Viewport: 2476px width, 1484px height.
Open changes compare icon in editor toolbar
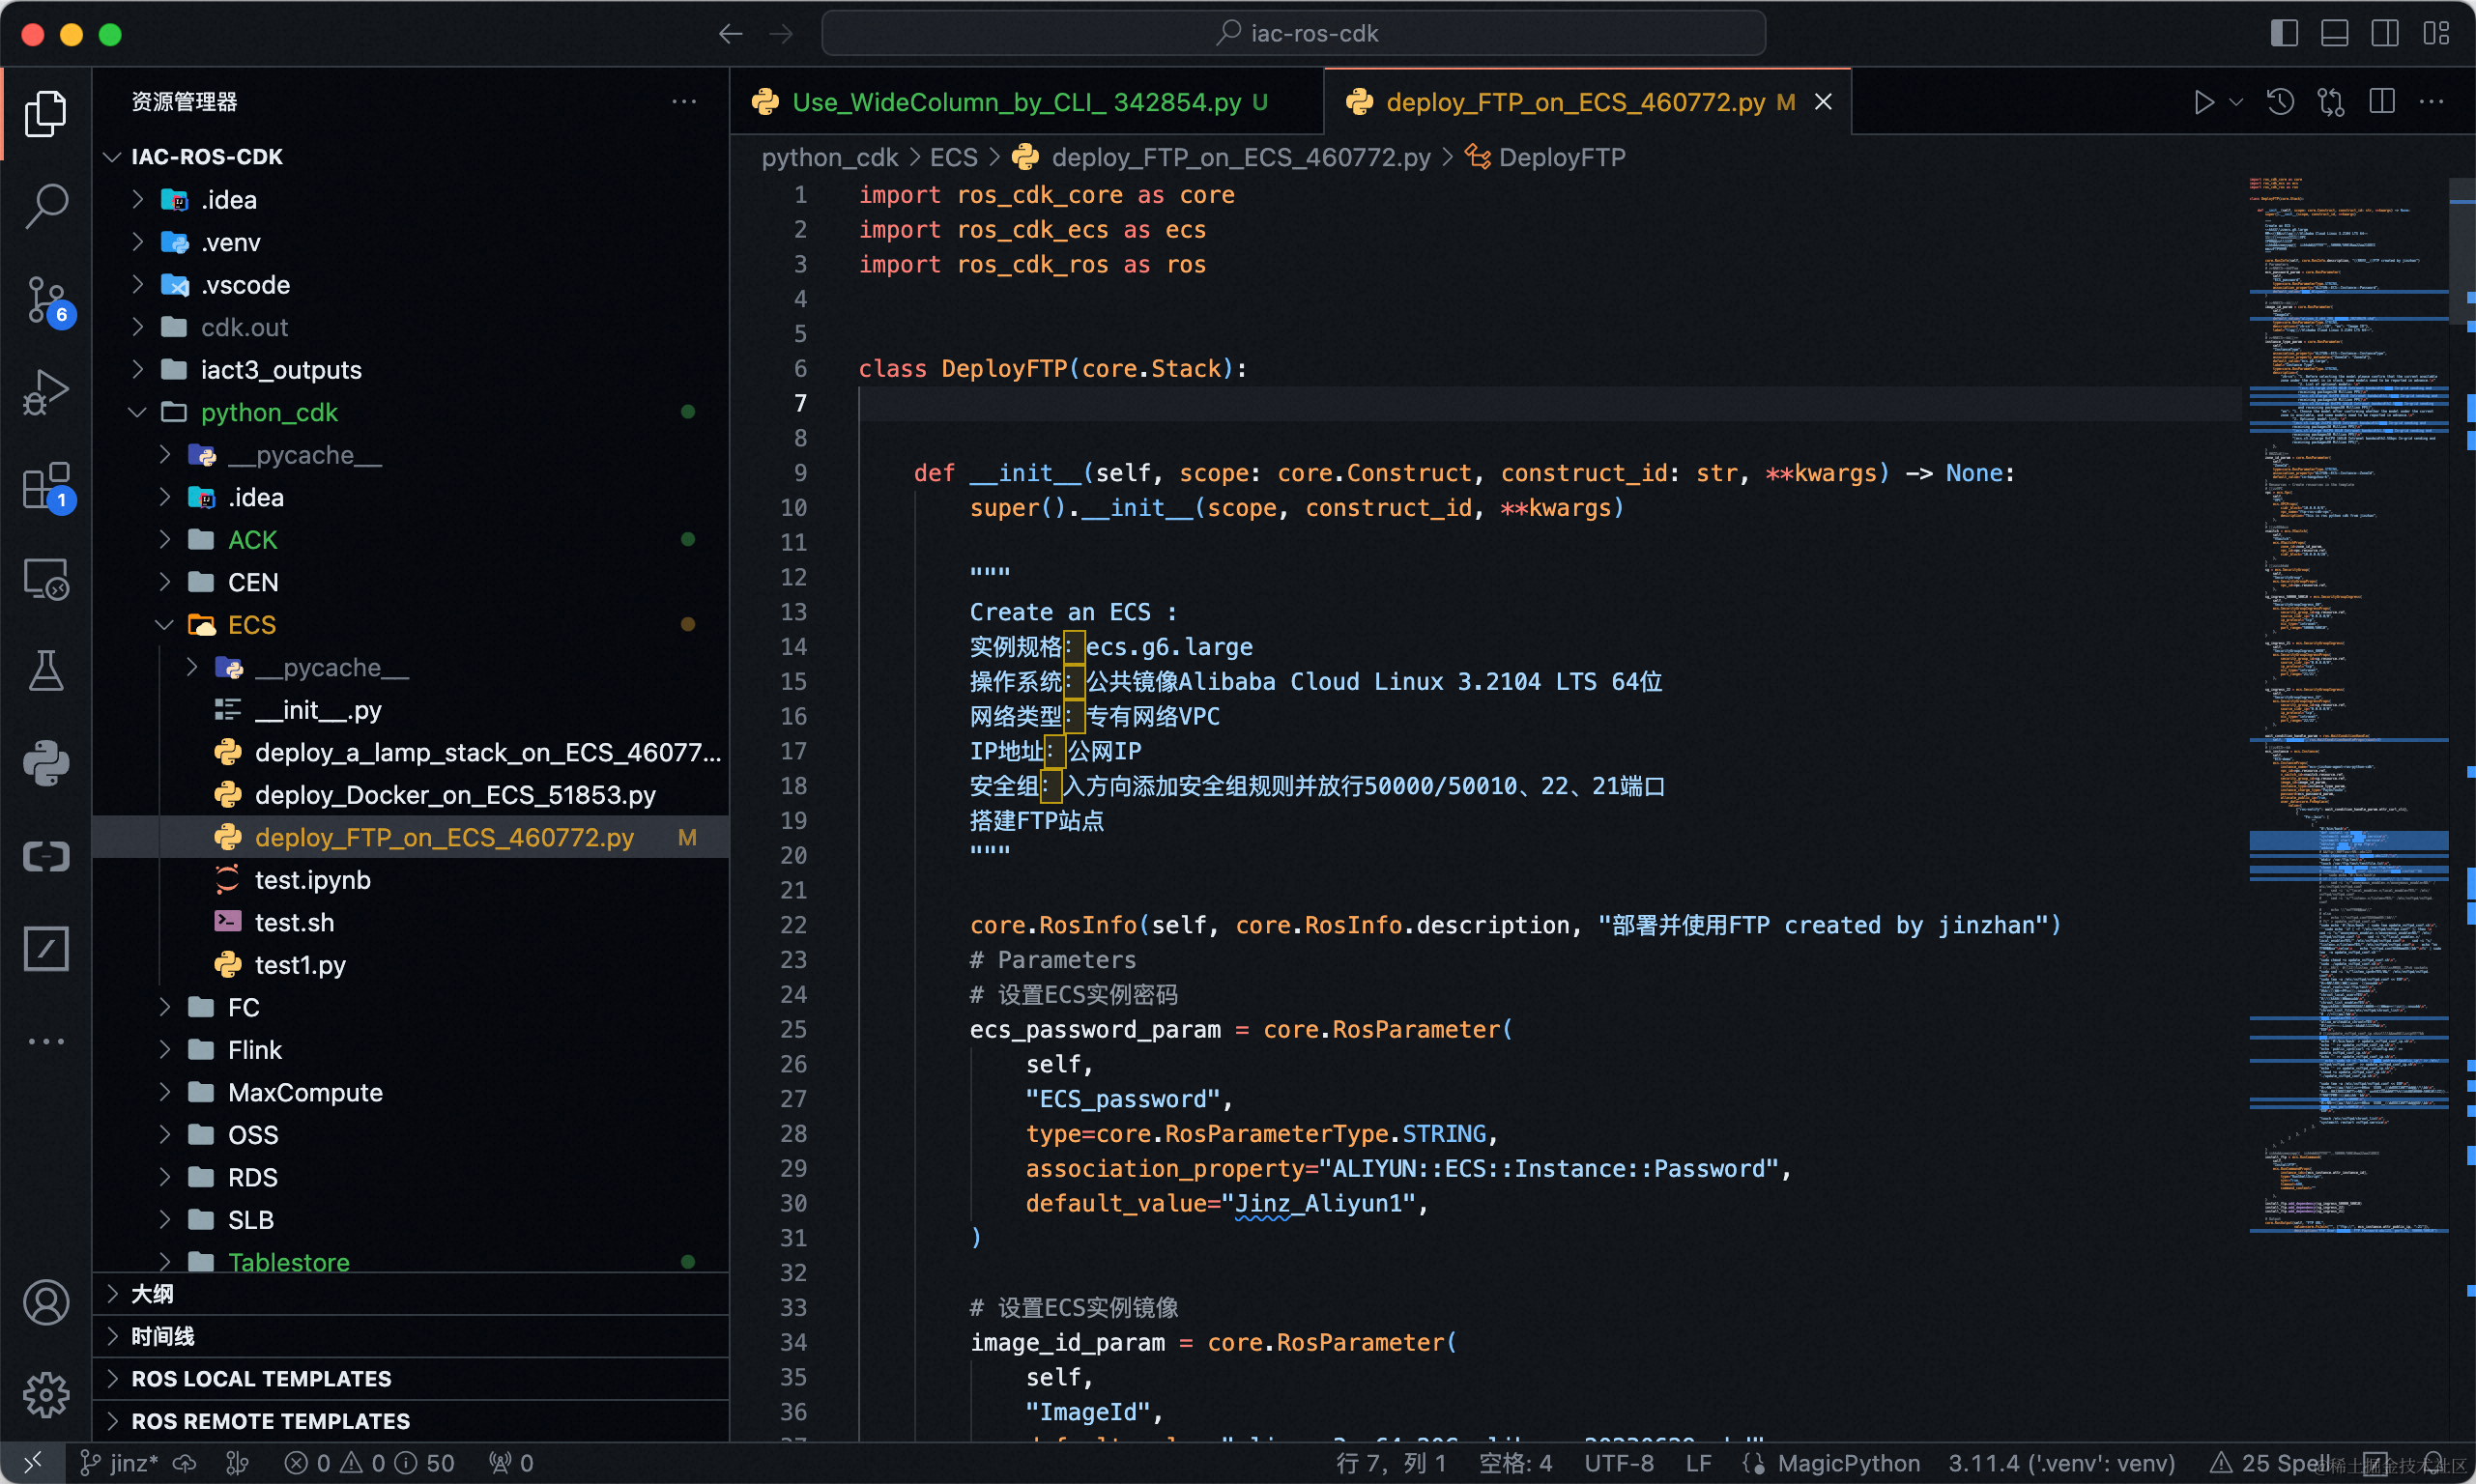[x=2331, y=102]
